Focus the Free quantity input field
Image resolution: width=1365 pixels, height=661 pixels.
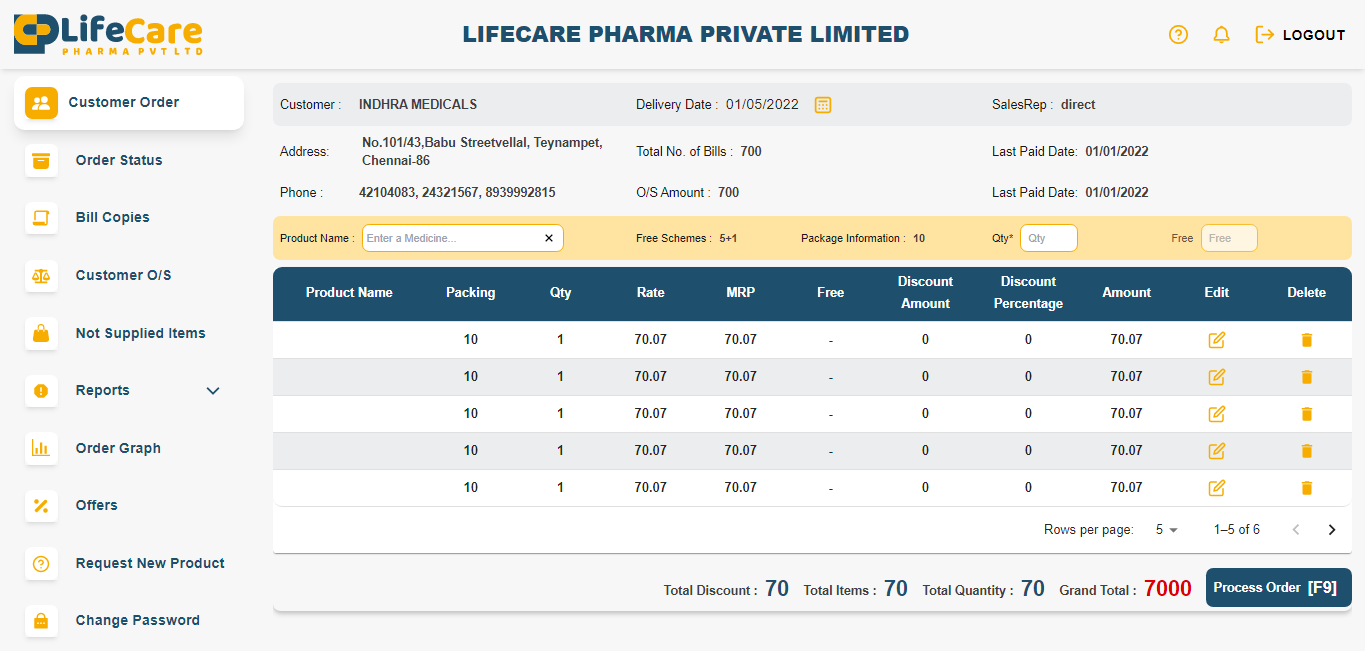click(x=1229, y=238)
